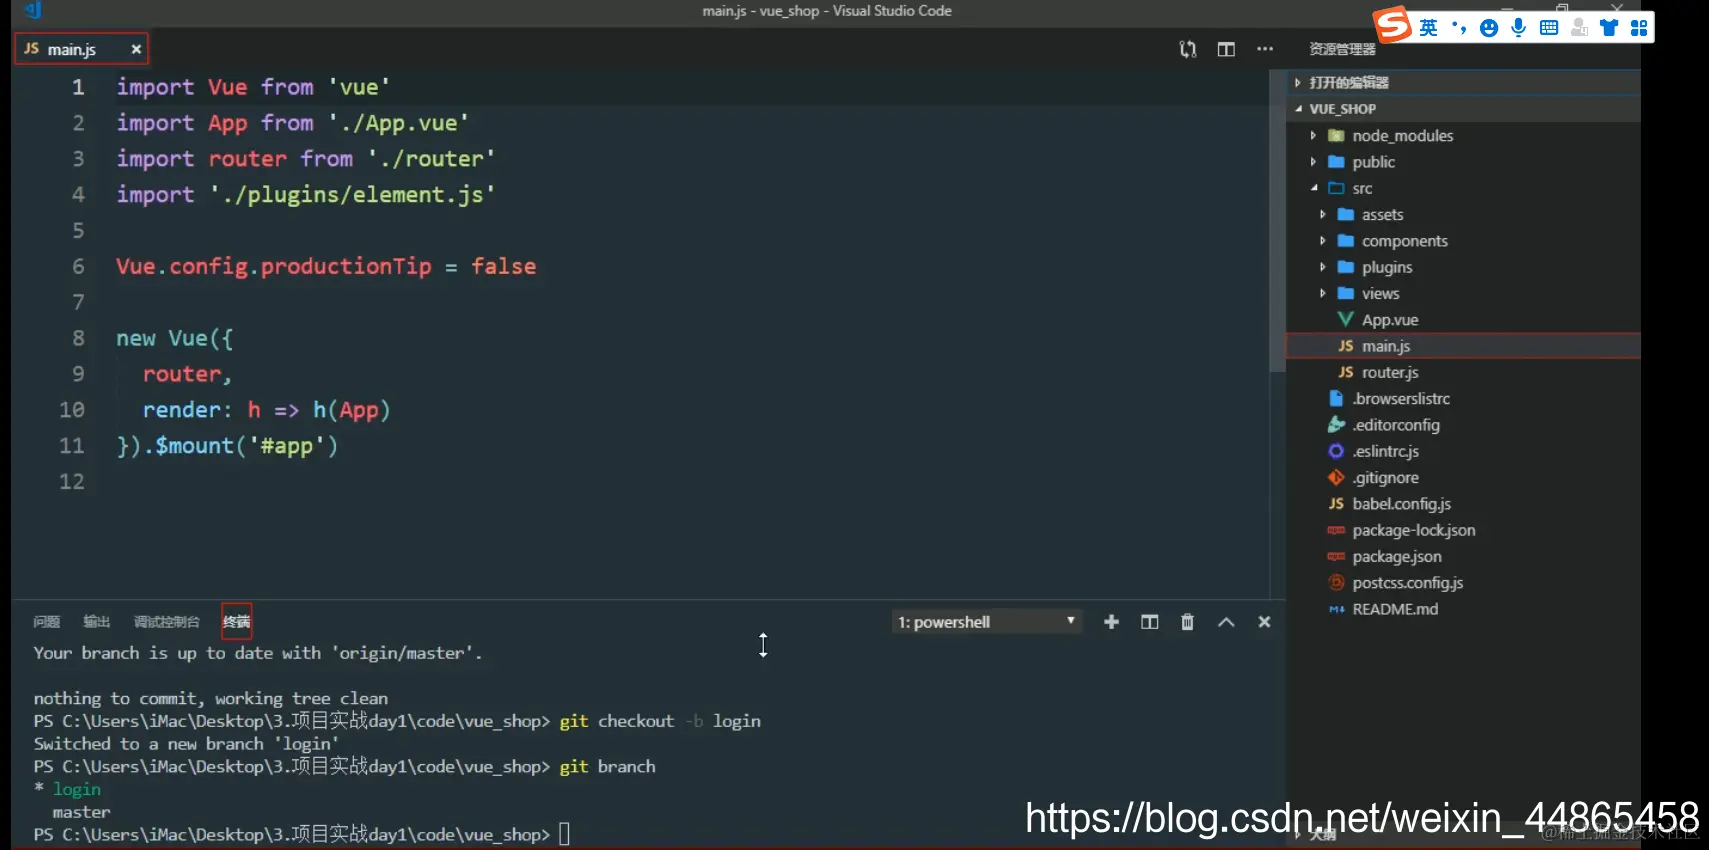Open the Sogou toolbox grid icon
Image resolution: width=1709 pixels, height=850 pixels.
click(1639, 28)
